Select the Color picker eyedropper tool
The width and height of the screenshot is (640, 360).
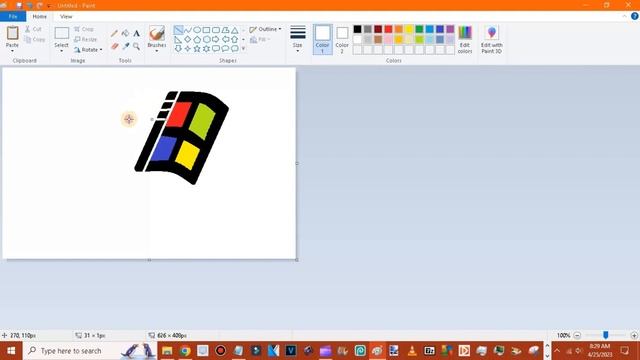coord(125,46)
